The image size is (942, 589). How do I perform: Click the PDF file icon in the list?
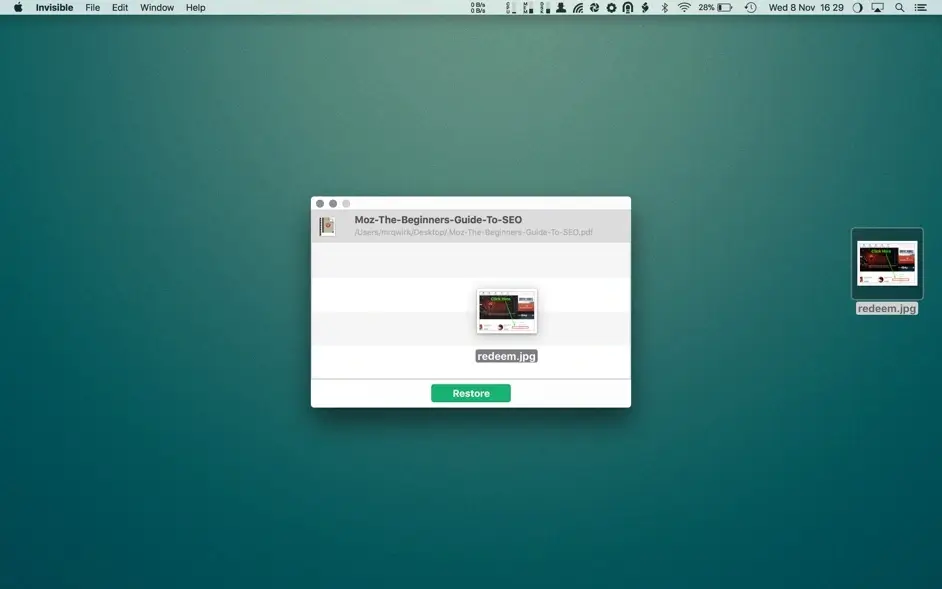[327, 227]
